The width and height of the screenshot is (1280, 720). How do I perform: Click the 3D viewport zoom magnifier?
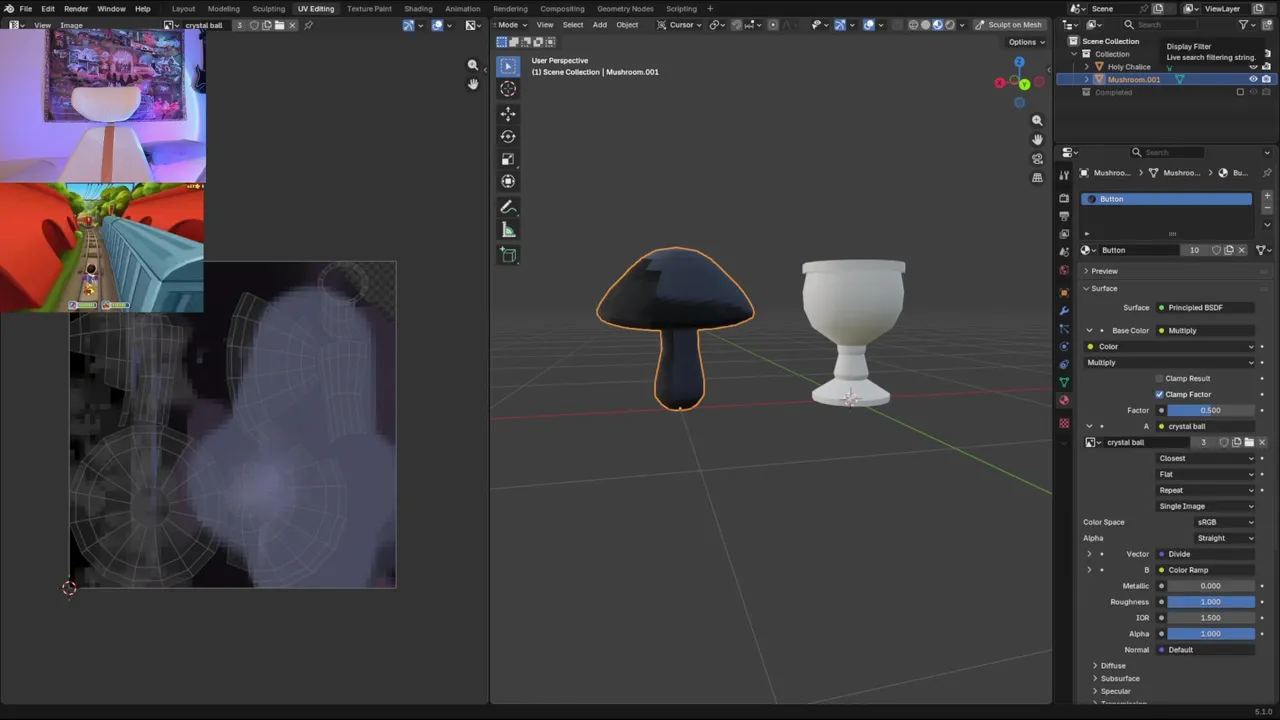coord(1037,120)
